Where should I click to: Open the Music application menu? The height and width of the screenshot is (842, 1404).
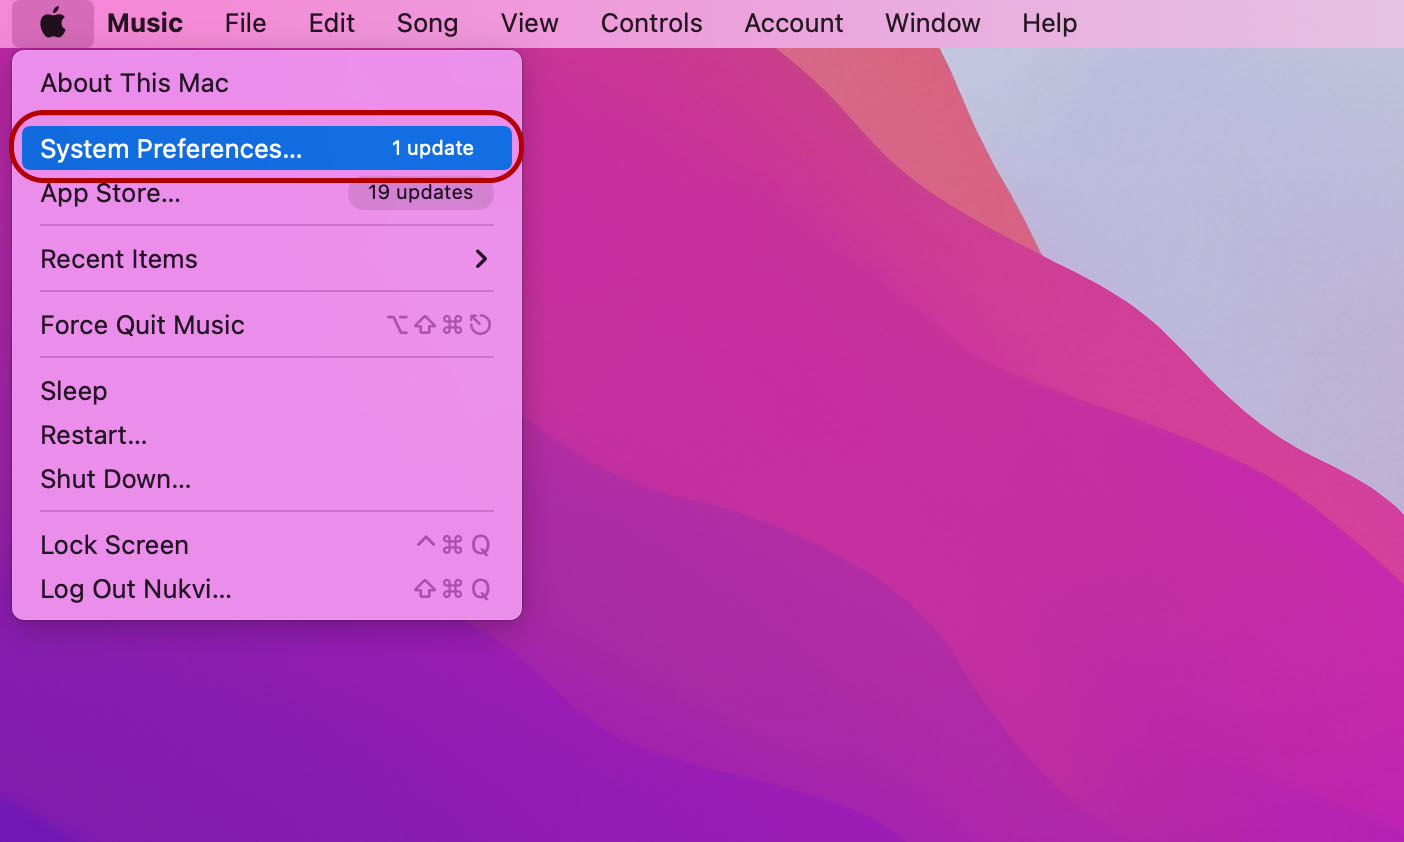[x=145, y=23]
